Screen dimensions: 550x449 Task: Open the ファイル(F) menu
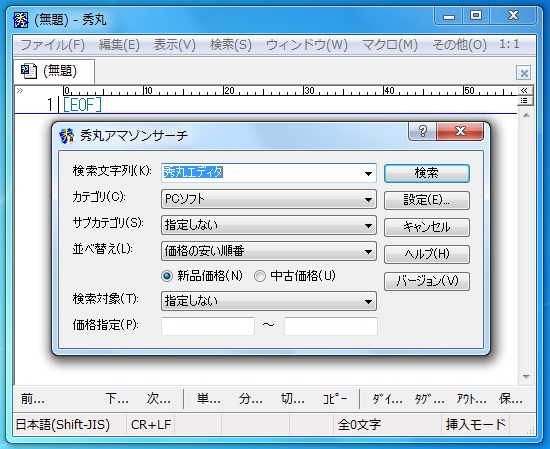click(x=53, y=45)
